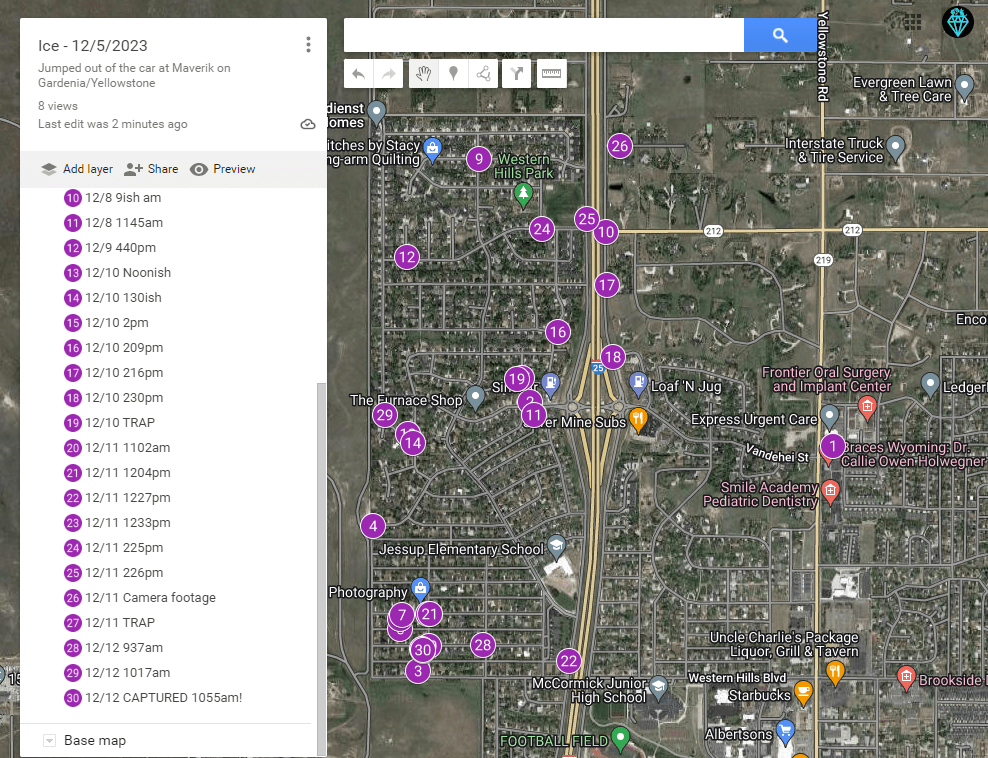
Task: Click the cloud saved-to-Drive status icon
Action: click(x=308, y=124)
